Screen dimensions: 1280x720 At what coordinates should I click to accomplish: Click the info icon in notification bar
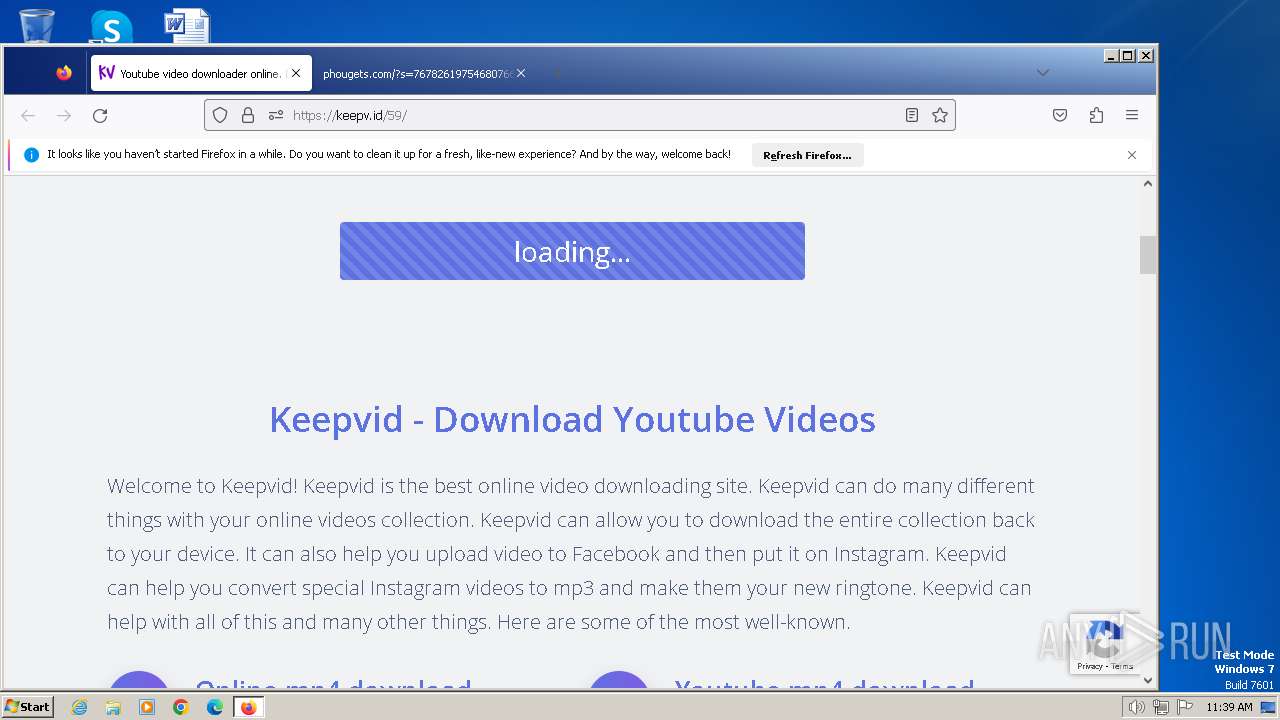pyautogui.click(x=31, y=155)
